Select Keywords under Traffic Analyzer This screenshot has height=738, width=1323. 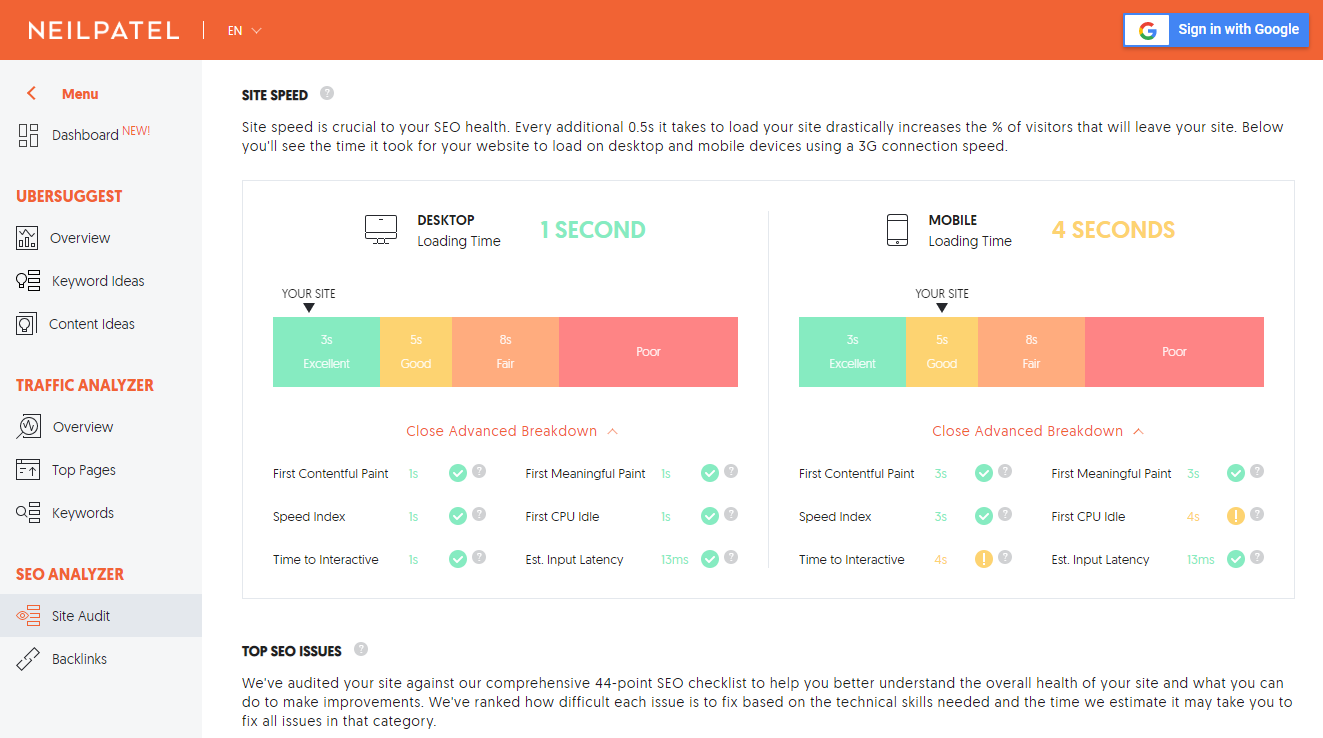pos(83,513)
